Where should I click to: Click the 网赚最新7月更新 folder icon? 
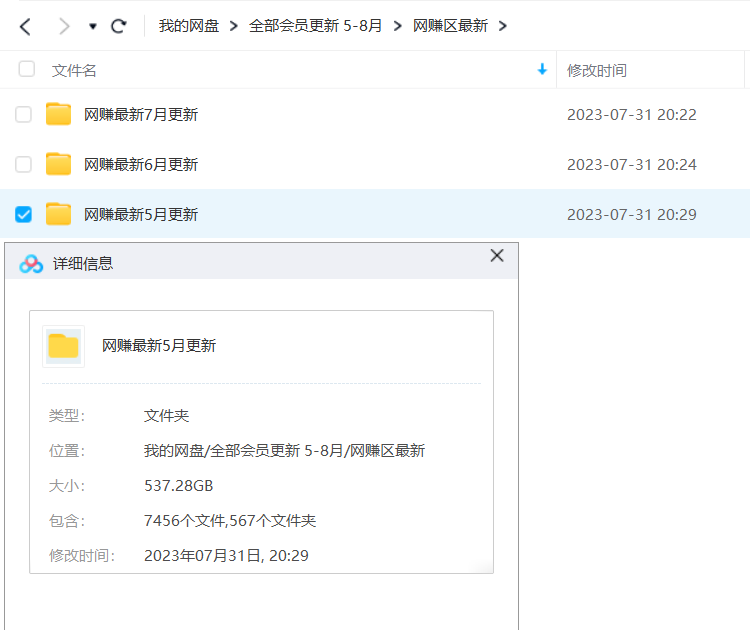tap(59, 114)
